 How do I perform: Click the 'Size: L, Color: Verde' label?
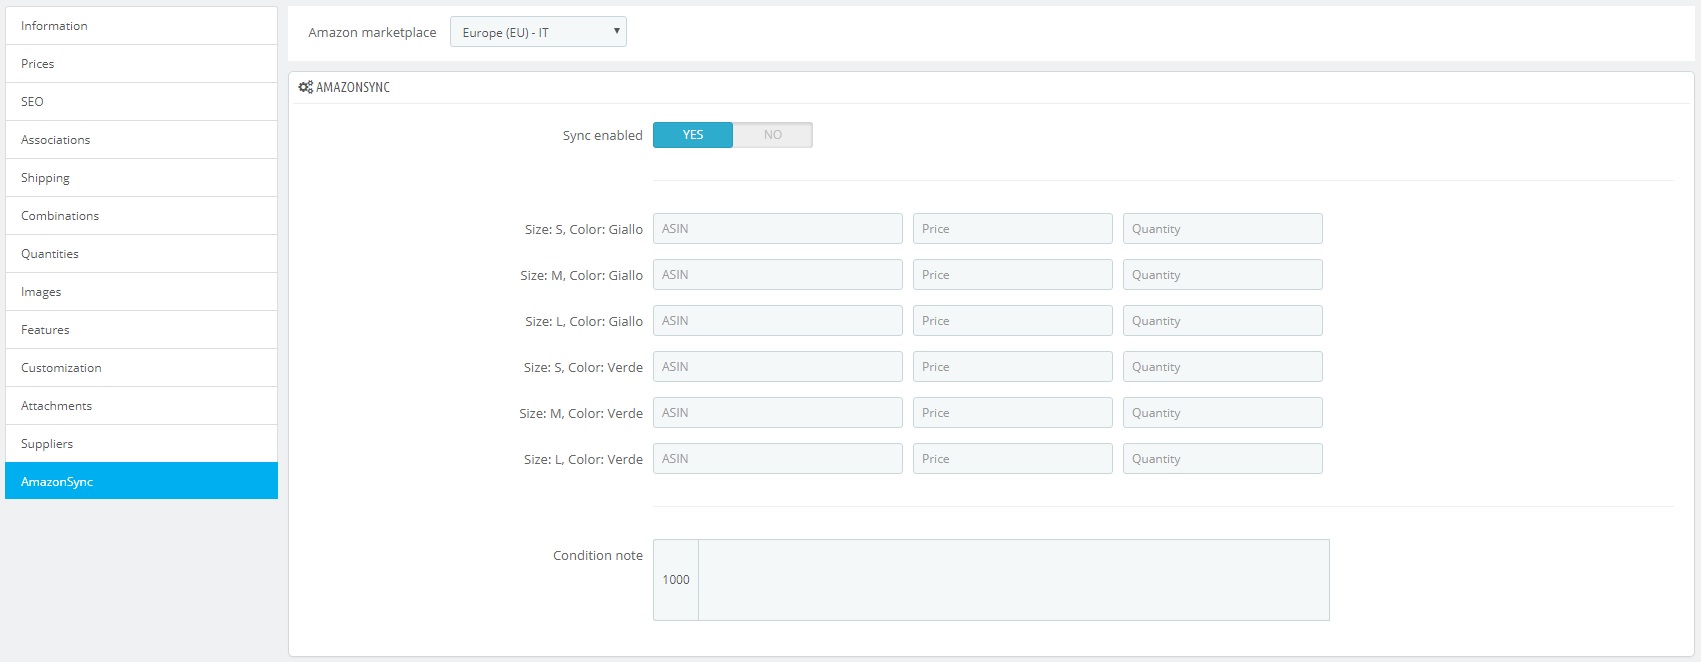point(584,460)
